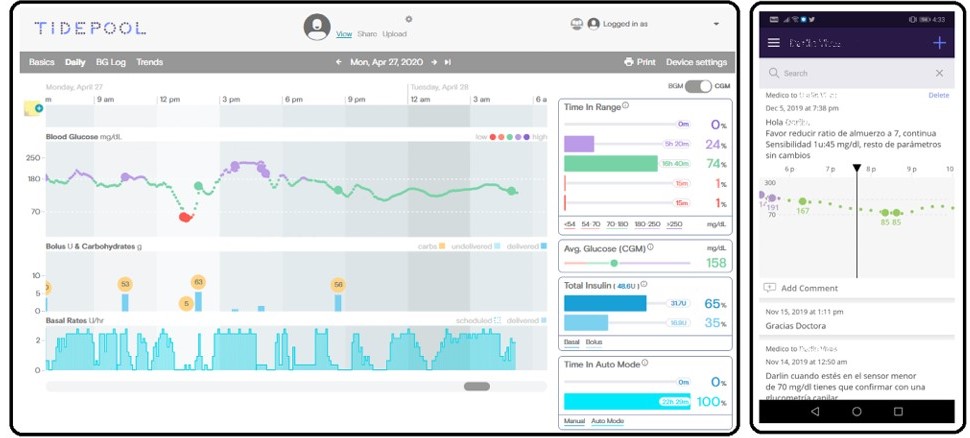Show Time In Range info tooltip icon
Screen dimensions: 970x438
pos(625,106)
